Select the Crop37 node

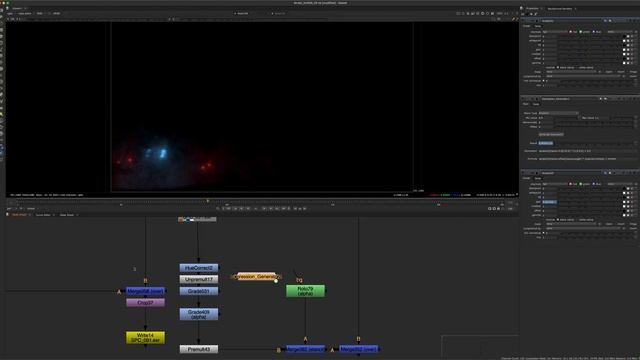point(145,303)
